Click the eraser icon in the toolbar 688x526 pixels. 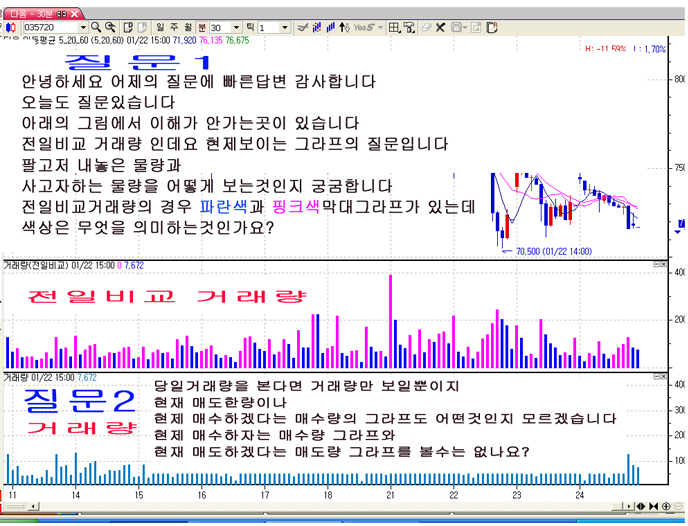click(x=427, y=27)
